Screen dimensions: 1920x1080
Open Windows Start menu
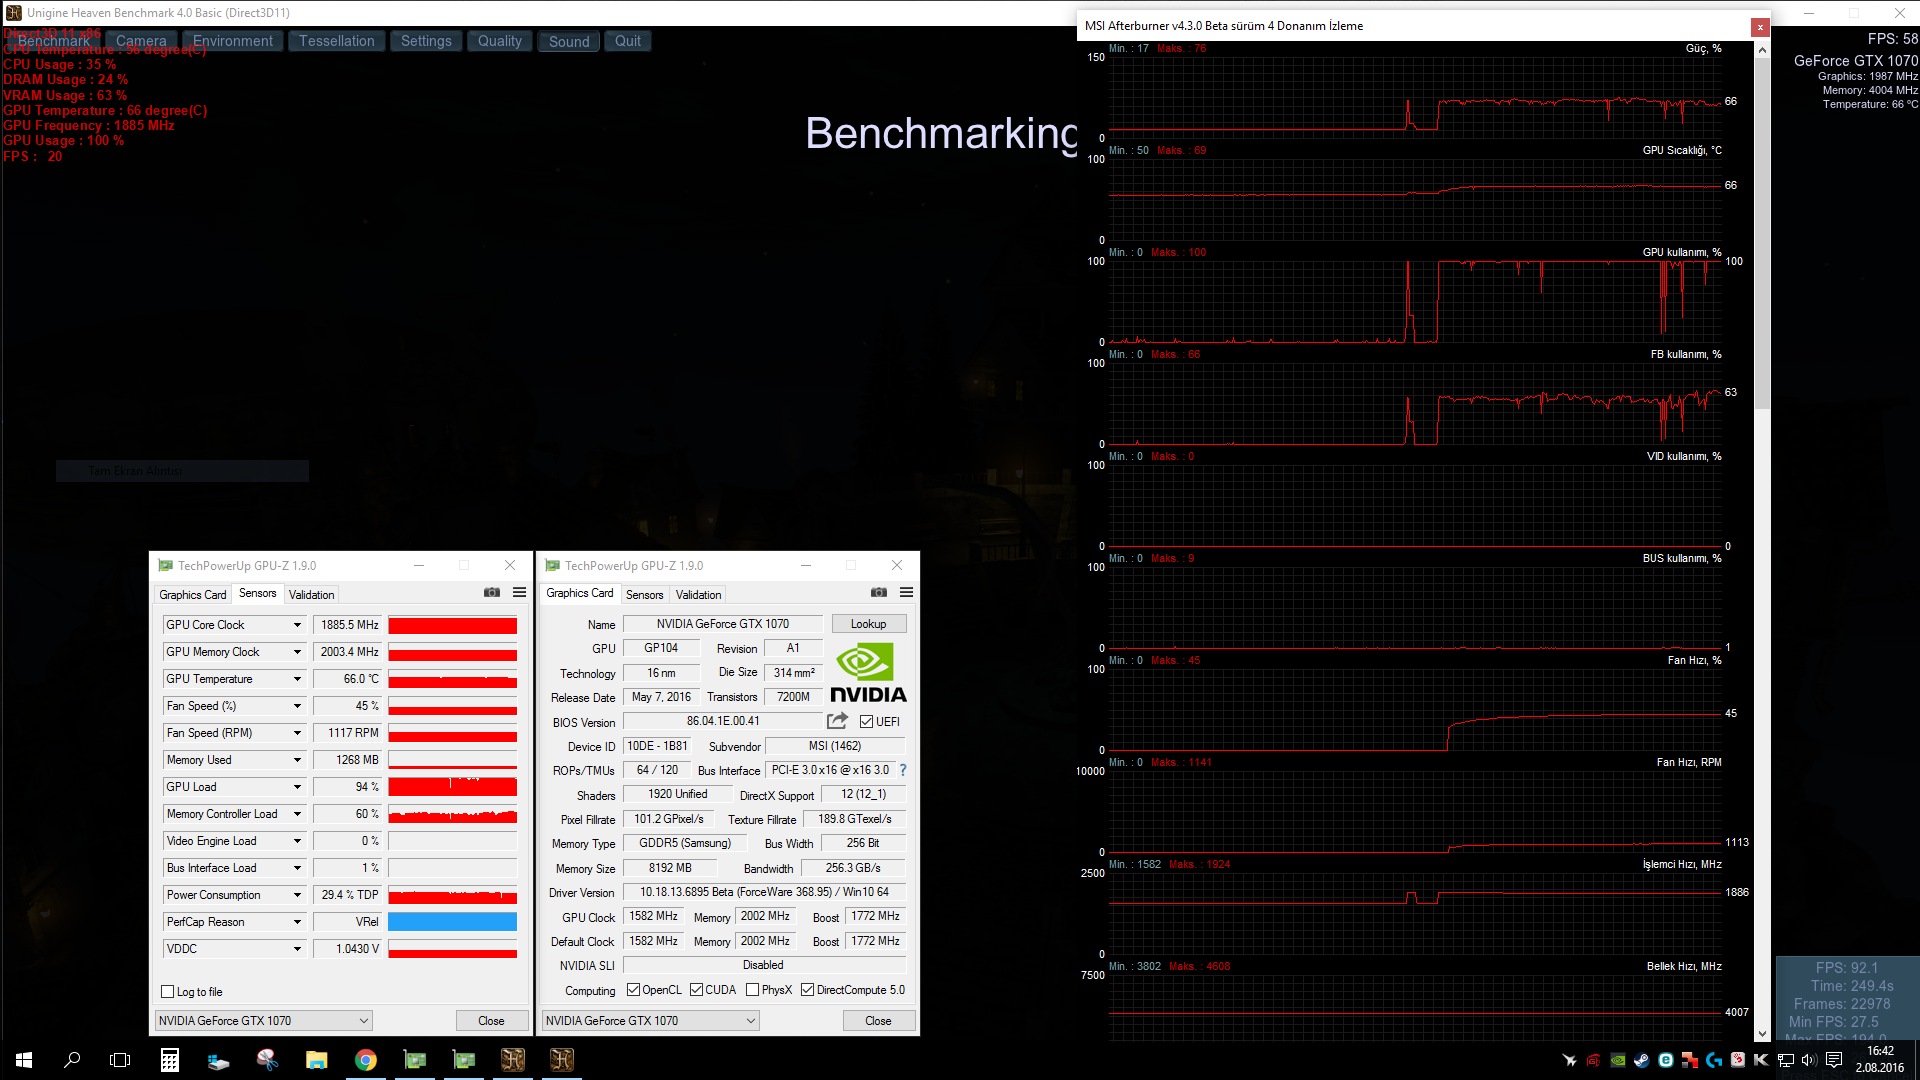(x=24, y=1060)
